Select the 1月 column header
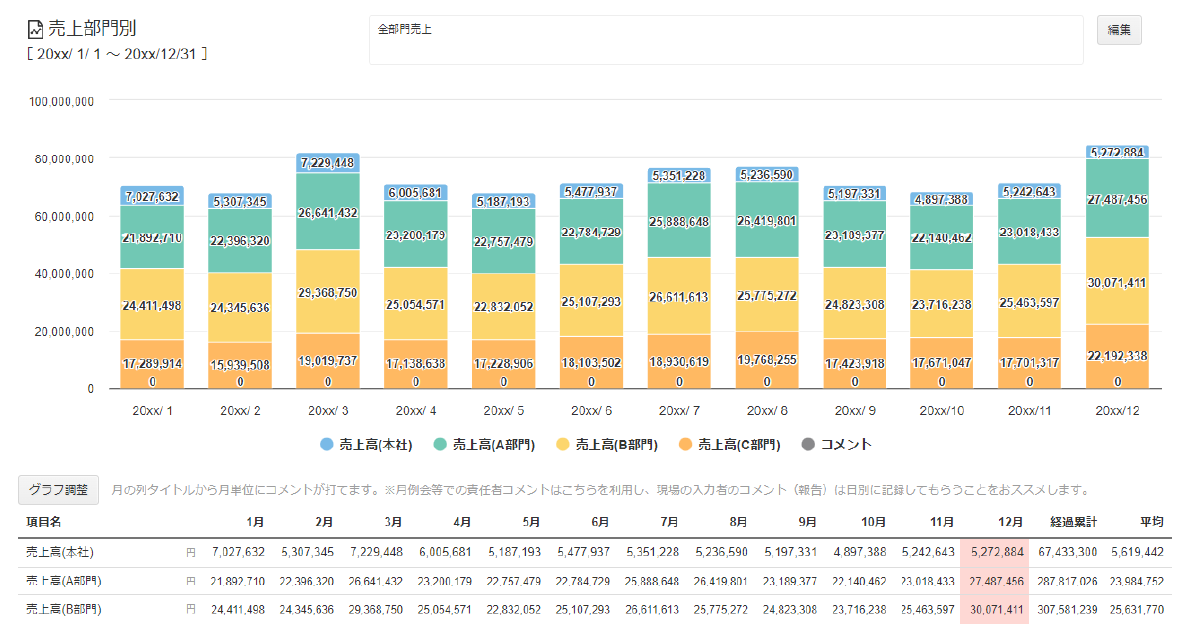This screenshot has height=624, width=1200. (255, 522)
